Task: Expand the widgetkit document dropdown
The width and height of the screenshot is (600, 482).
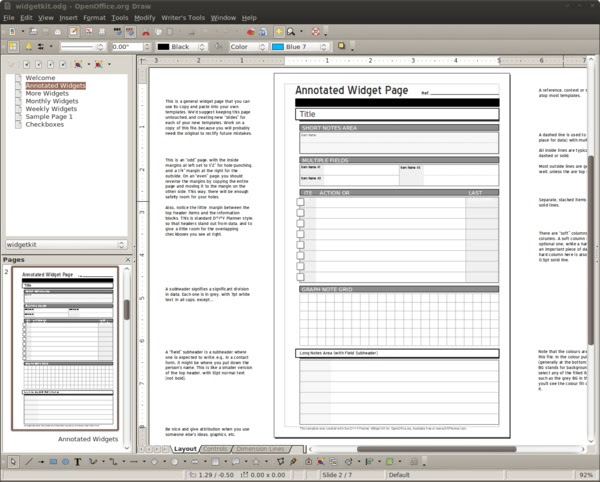Action: (x=66, y=244)
